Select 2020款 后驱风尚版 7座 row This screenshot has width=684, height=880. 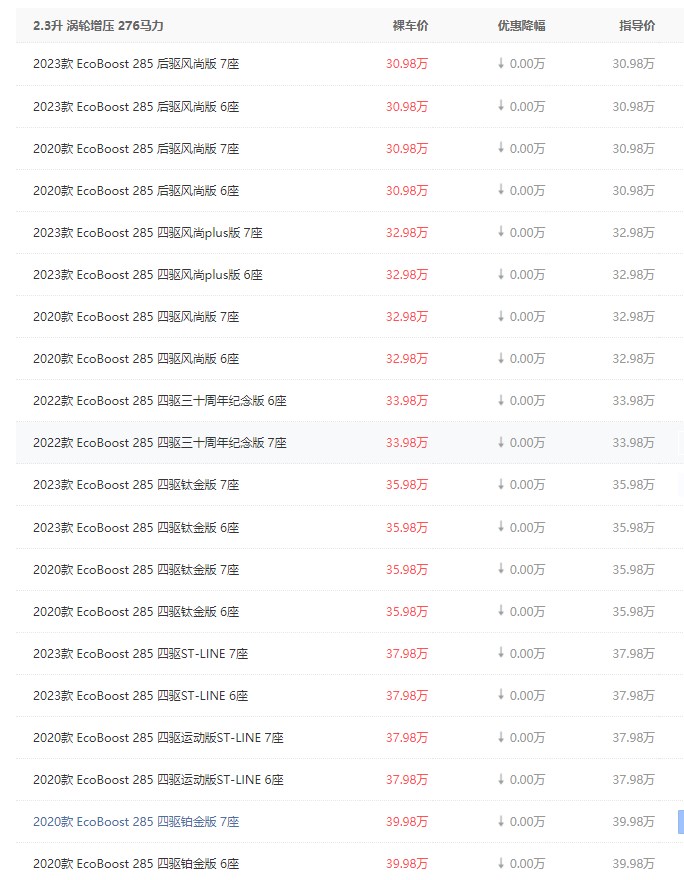pos(350,149)
